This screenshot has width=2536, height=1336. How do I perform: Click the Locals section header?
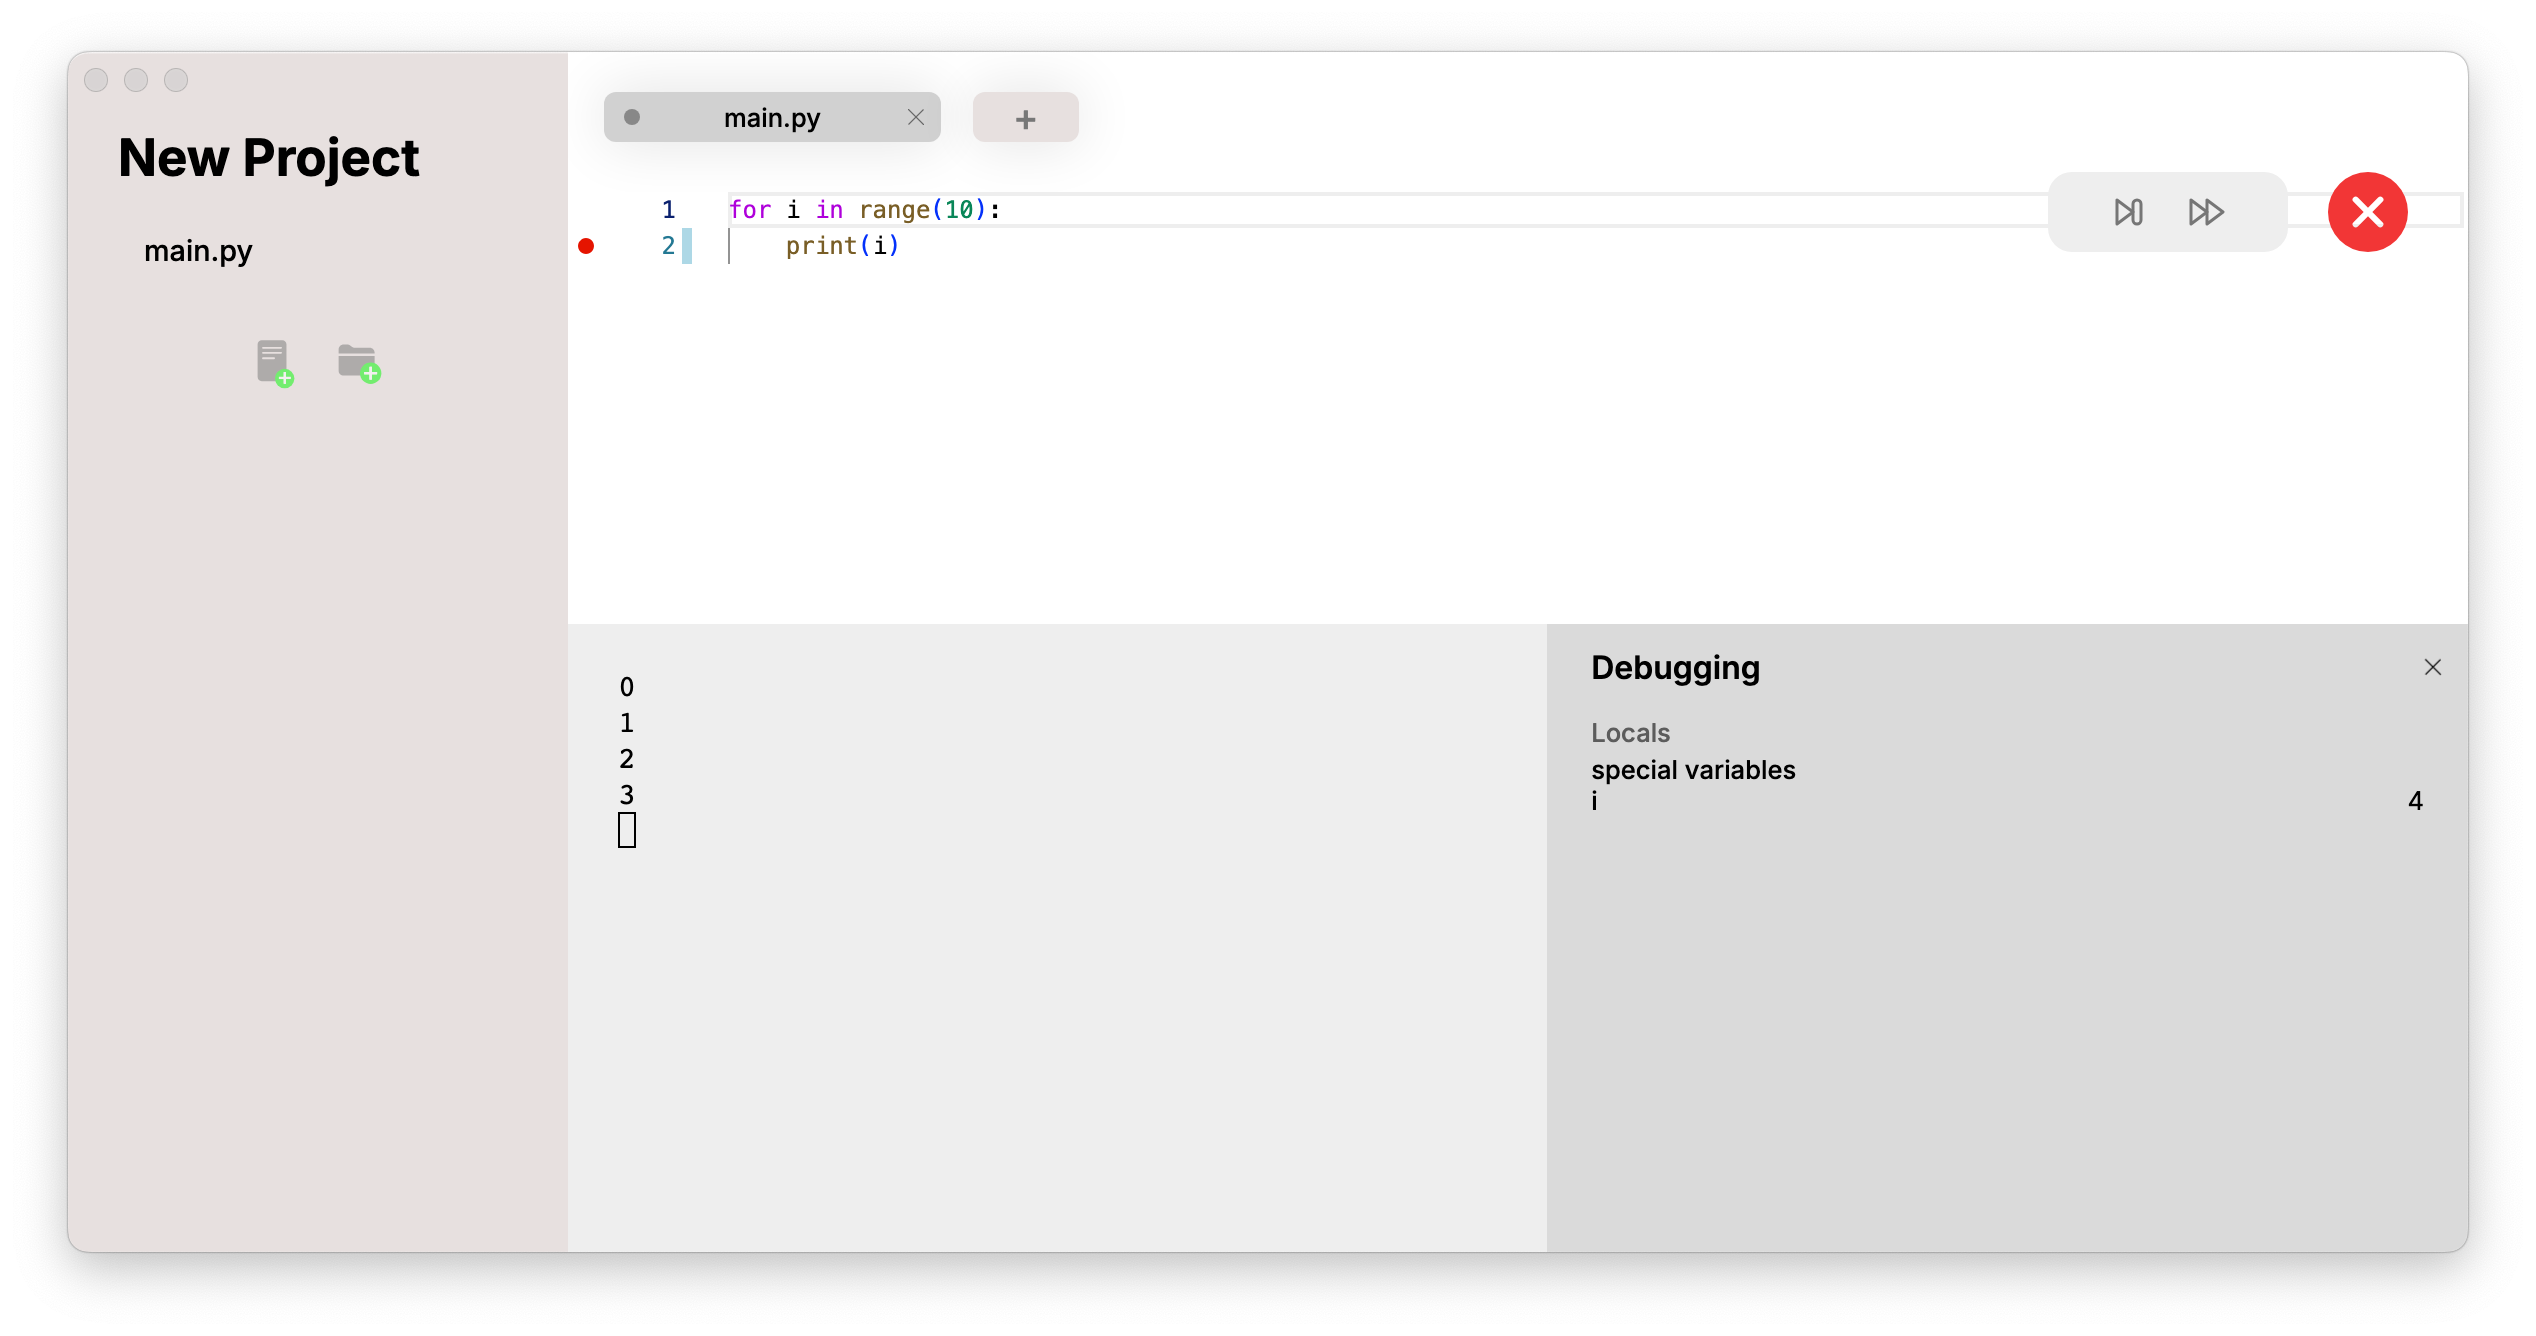[x=1630, y=733]
